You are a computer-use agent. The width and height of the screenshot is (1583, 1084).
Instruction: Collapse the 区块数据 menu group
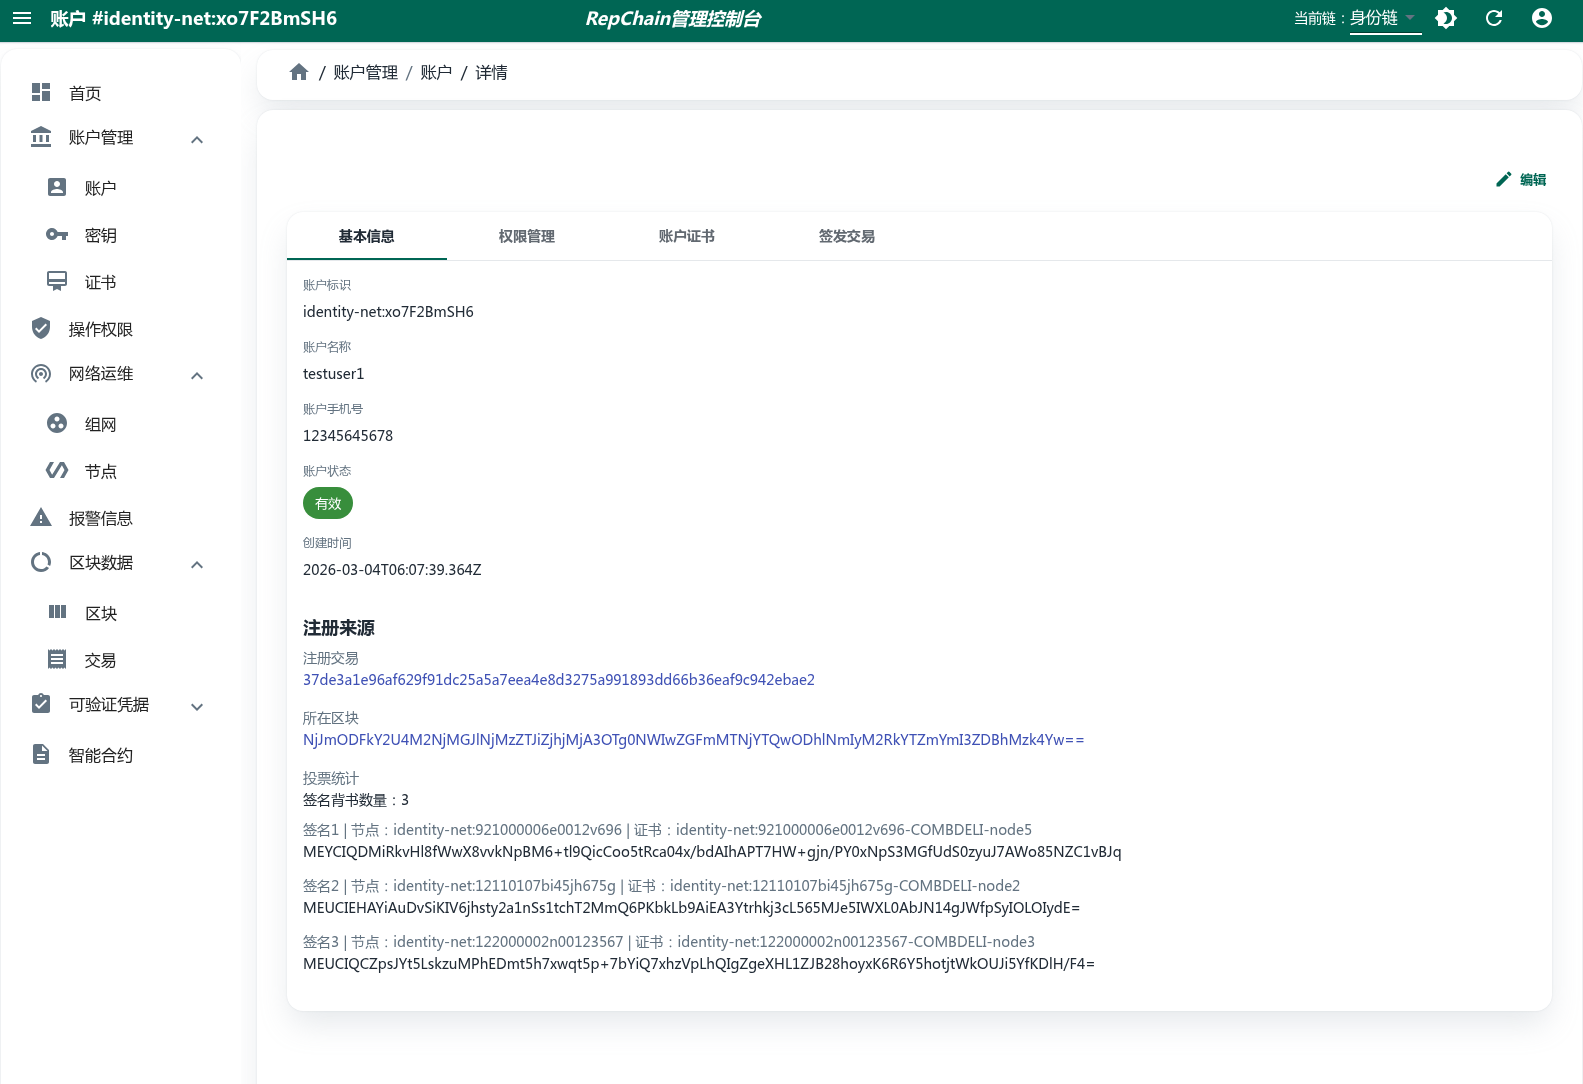[x=197, y=565]
